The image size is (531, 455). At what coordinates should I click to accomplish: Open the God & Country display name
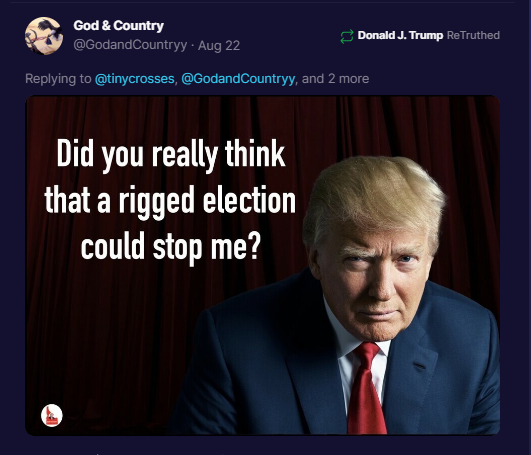click(x=119, y=26)
